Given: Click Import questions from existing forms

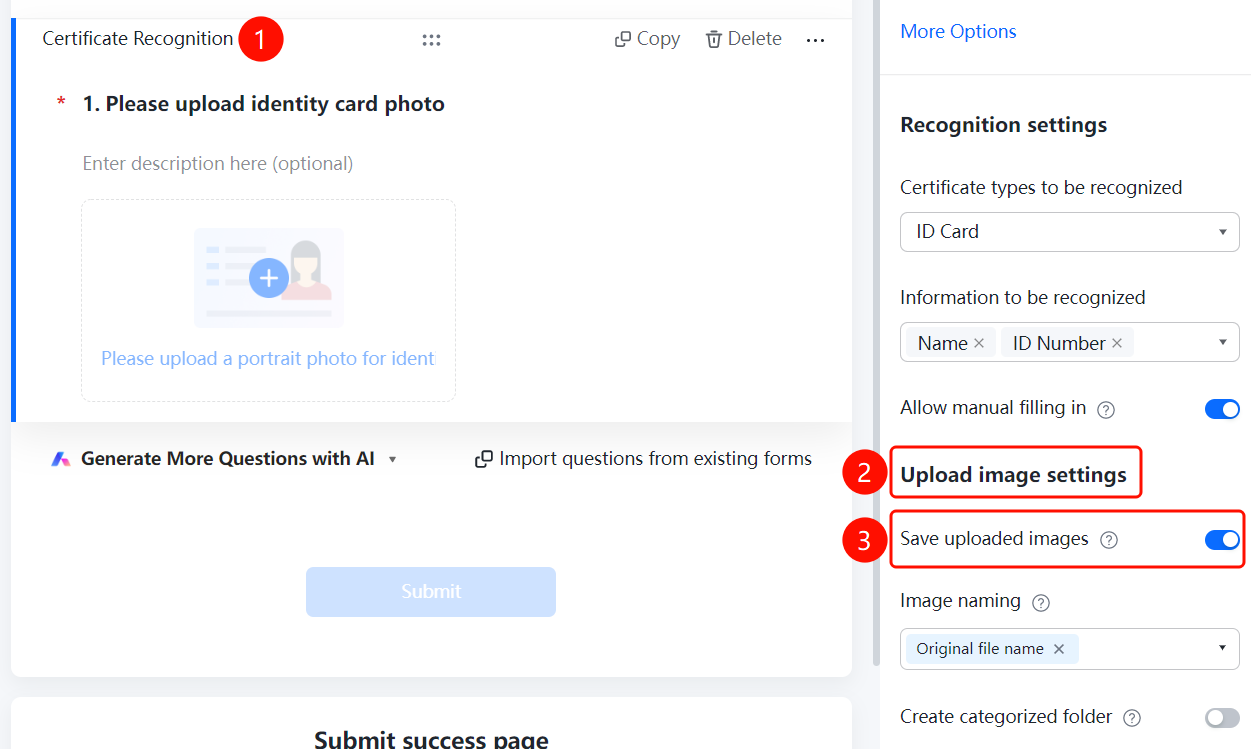Looking at the screenshot, I should tap(643, 459).
